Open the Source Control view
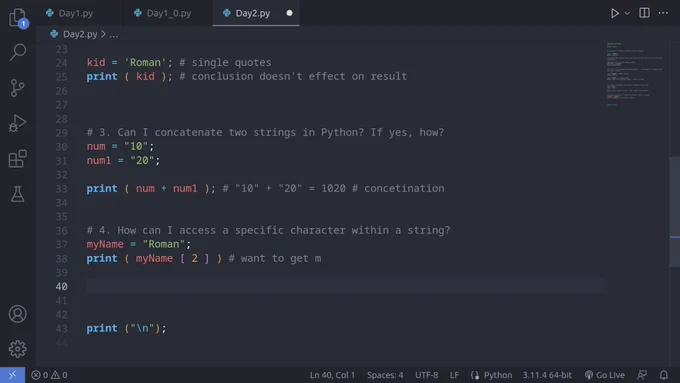The image size is (680, 383). point(17,88)
